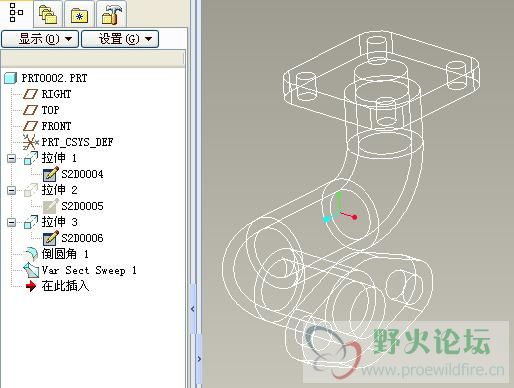Select PRT0002.PRT root part icon
The width and height of the screenshot is (514, 388).
click(11, 78)
